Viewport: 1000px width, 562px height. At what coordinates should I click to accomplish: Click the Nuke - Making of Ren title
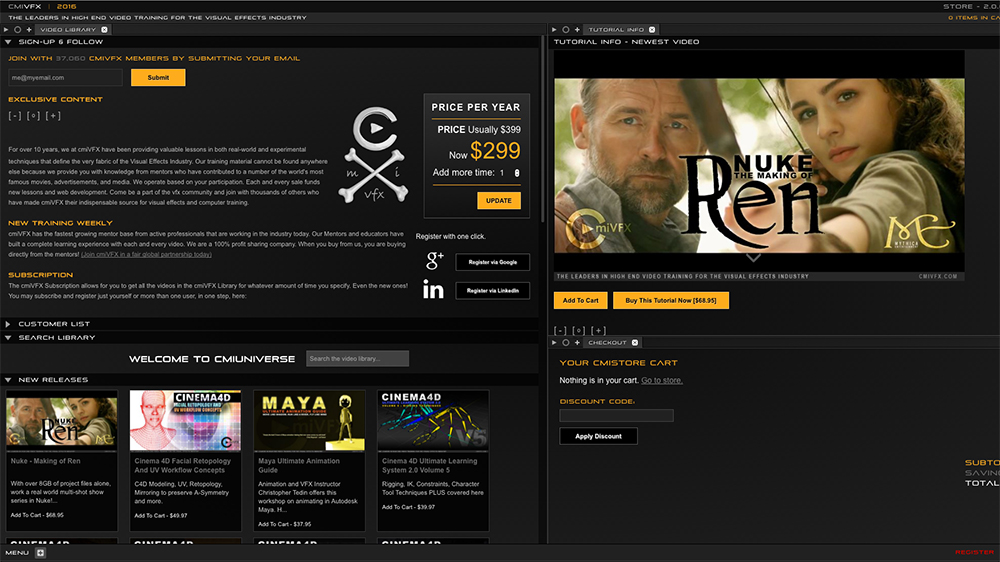coord(45,461)
